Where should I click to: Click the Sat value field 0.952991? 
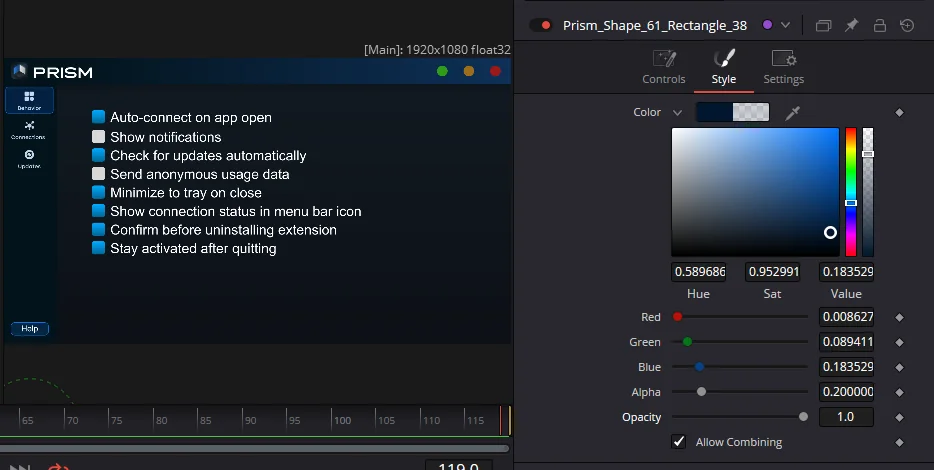click(x=773, y=272)
